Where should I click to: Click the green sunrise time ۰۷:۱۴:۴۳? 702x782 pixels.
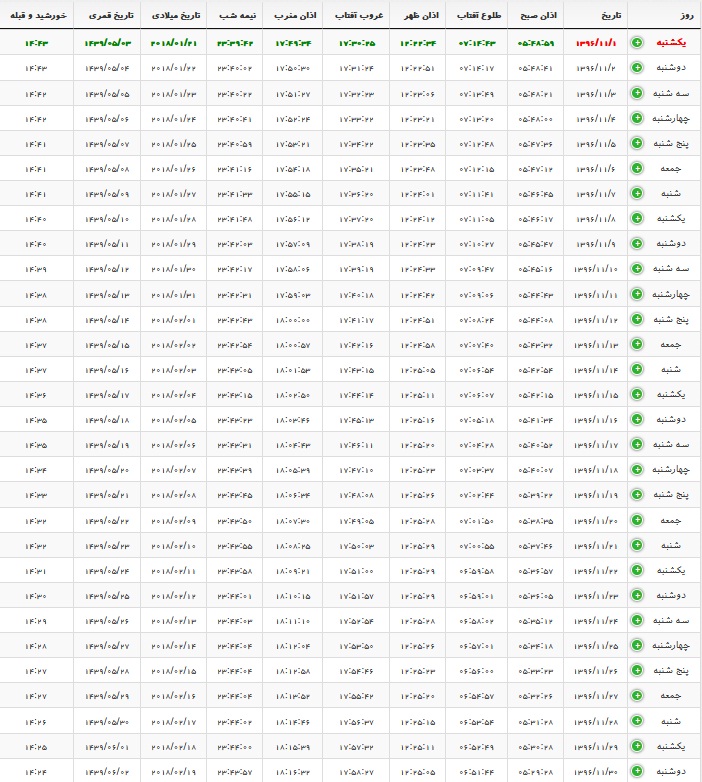click(x=477, y=43)
